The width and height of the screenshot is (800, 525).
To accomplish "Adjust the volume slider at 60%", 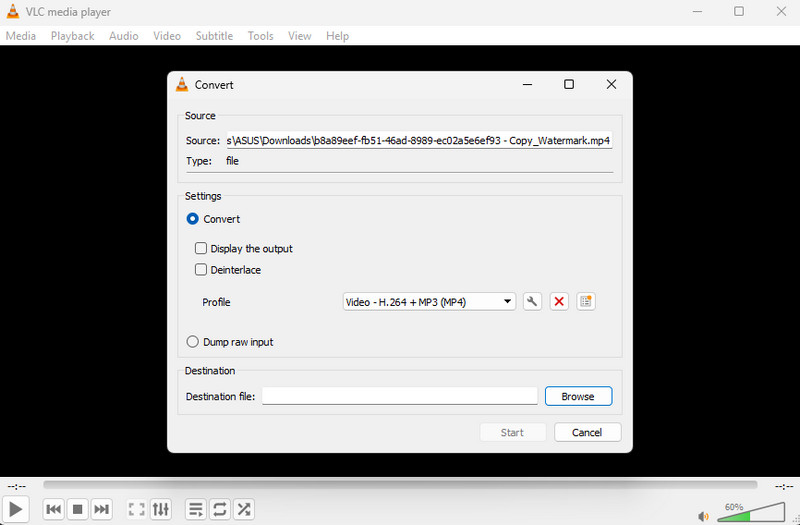I will tap(751, 513).
